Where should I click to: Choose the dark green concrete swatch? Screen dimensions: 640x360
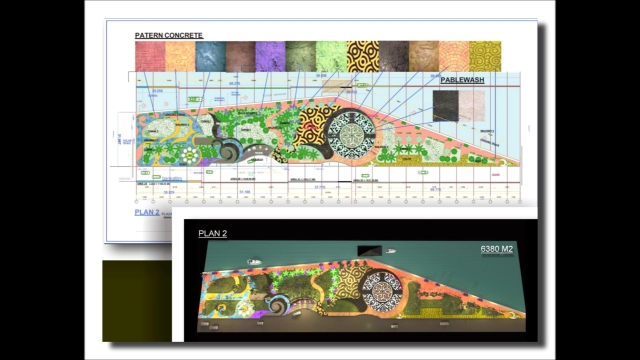tap(301, 56)
